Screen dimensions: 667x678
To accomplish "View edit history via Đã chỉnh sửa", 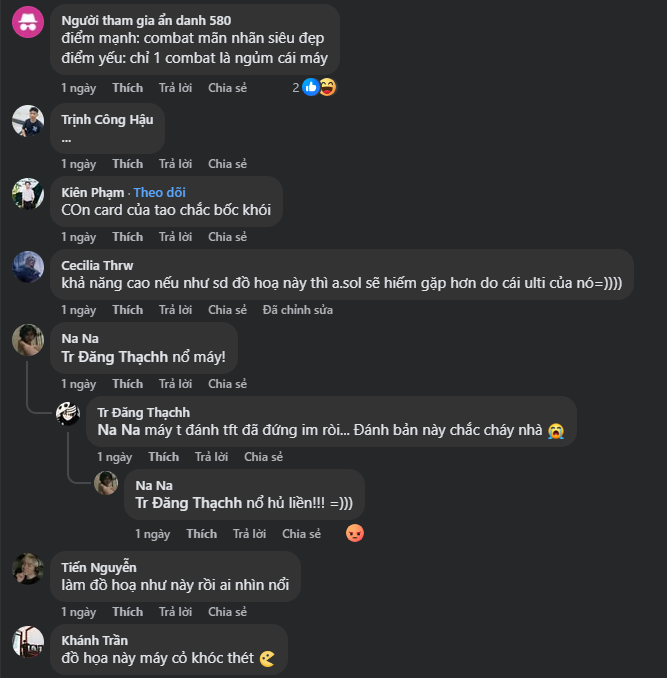I will coord(297,310).
